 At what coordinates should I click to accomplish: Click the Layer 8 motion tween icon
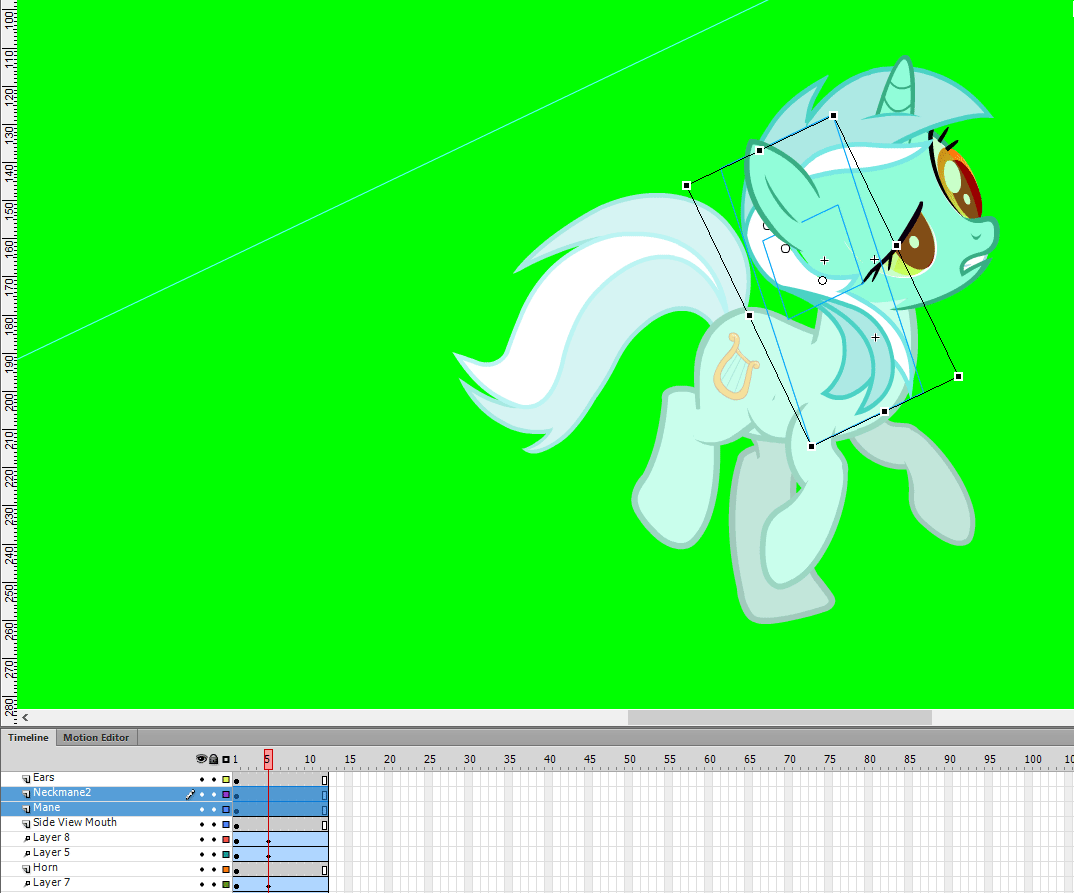(27, 839)
